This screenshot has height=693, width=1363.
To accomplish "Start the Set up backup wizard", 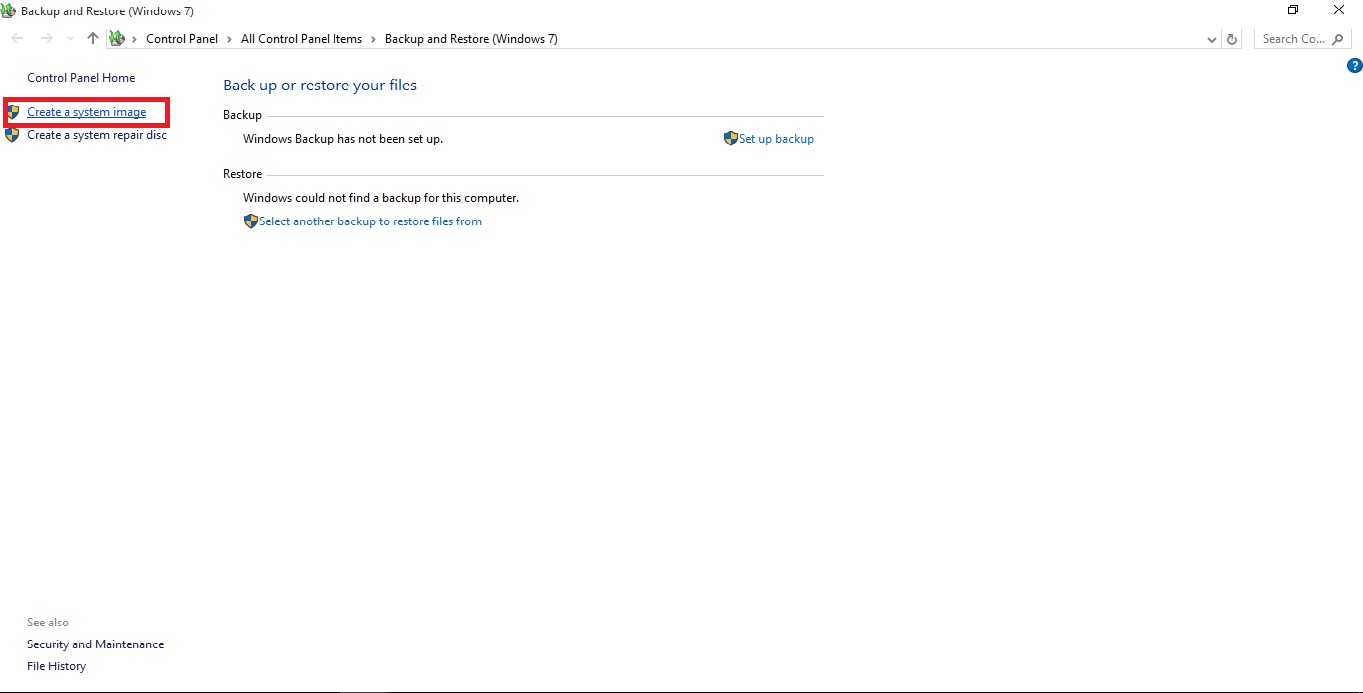I will [x=776, y=139].
